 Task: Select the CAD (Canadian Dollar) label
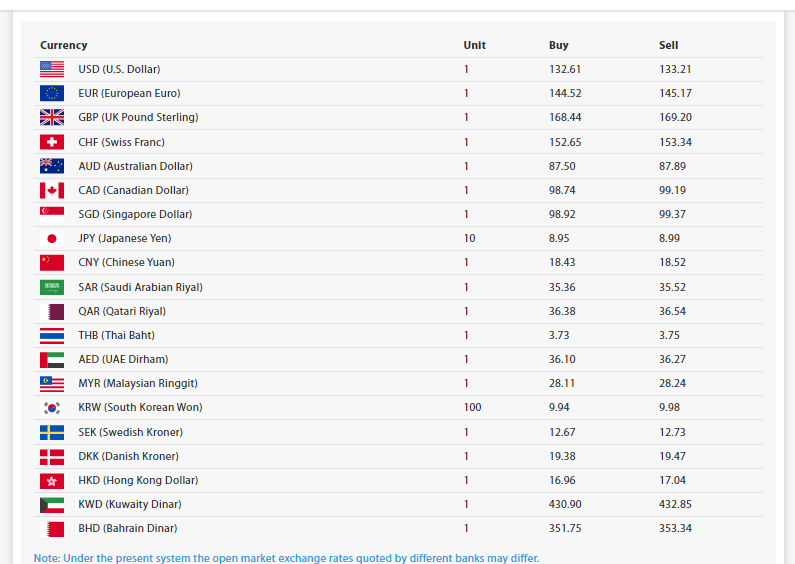[x=133, y=190]
